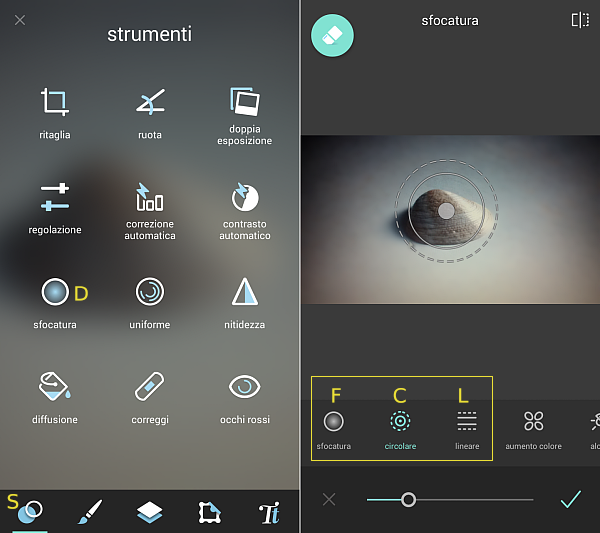Click the blur intensity slider handle

pyautogui.click(x=408, y=499)
